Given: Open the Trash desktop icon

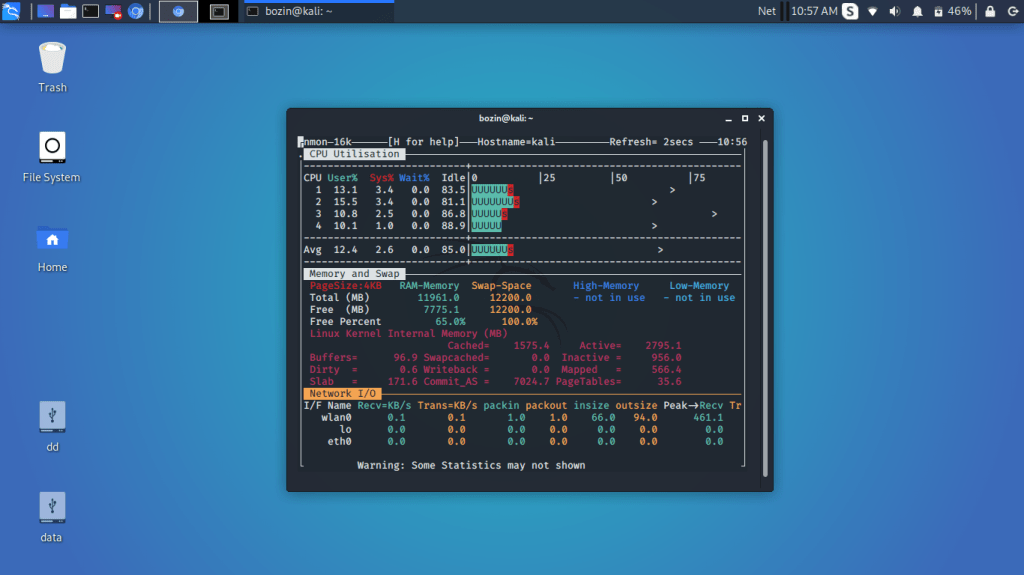Looking at the screenshot, I should (x=52, y=58).
